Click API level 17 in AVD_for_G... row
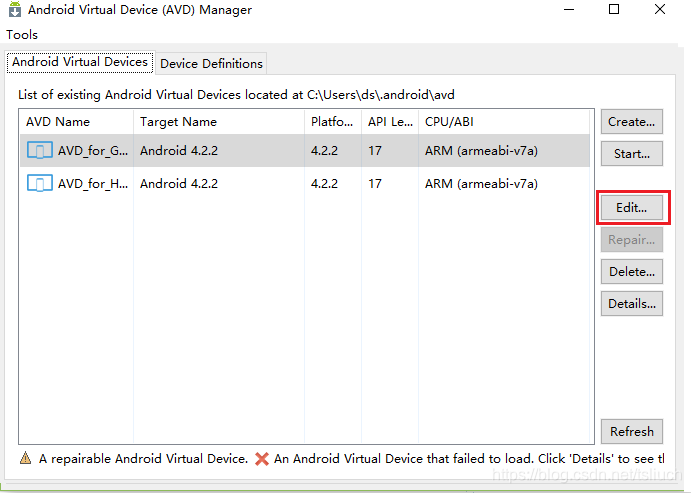Viewport: 691px width, 493px height. pos(375,151)
